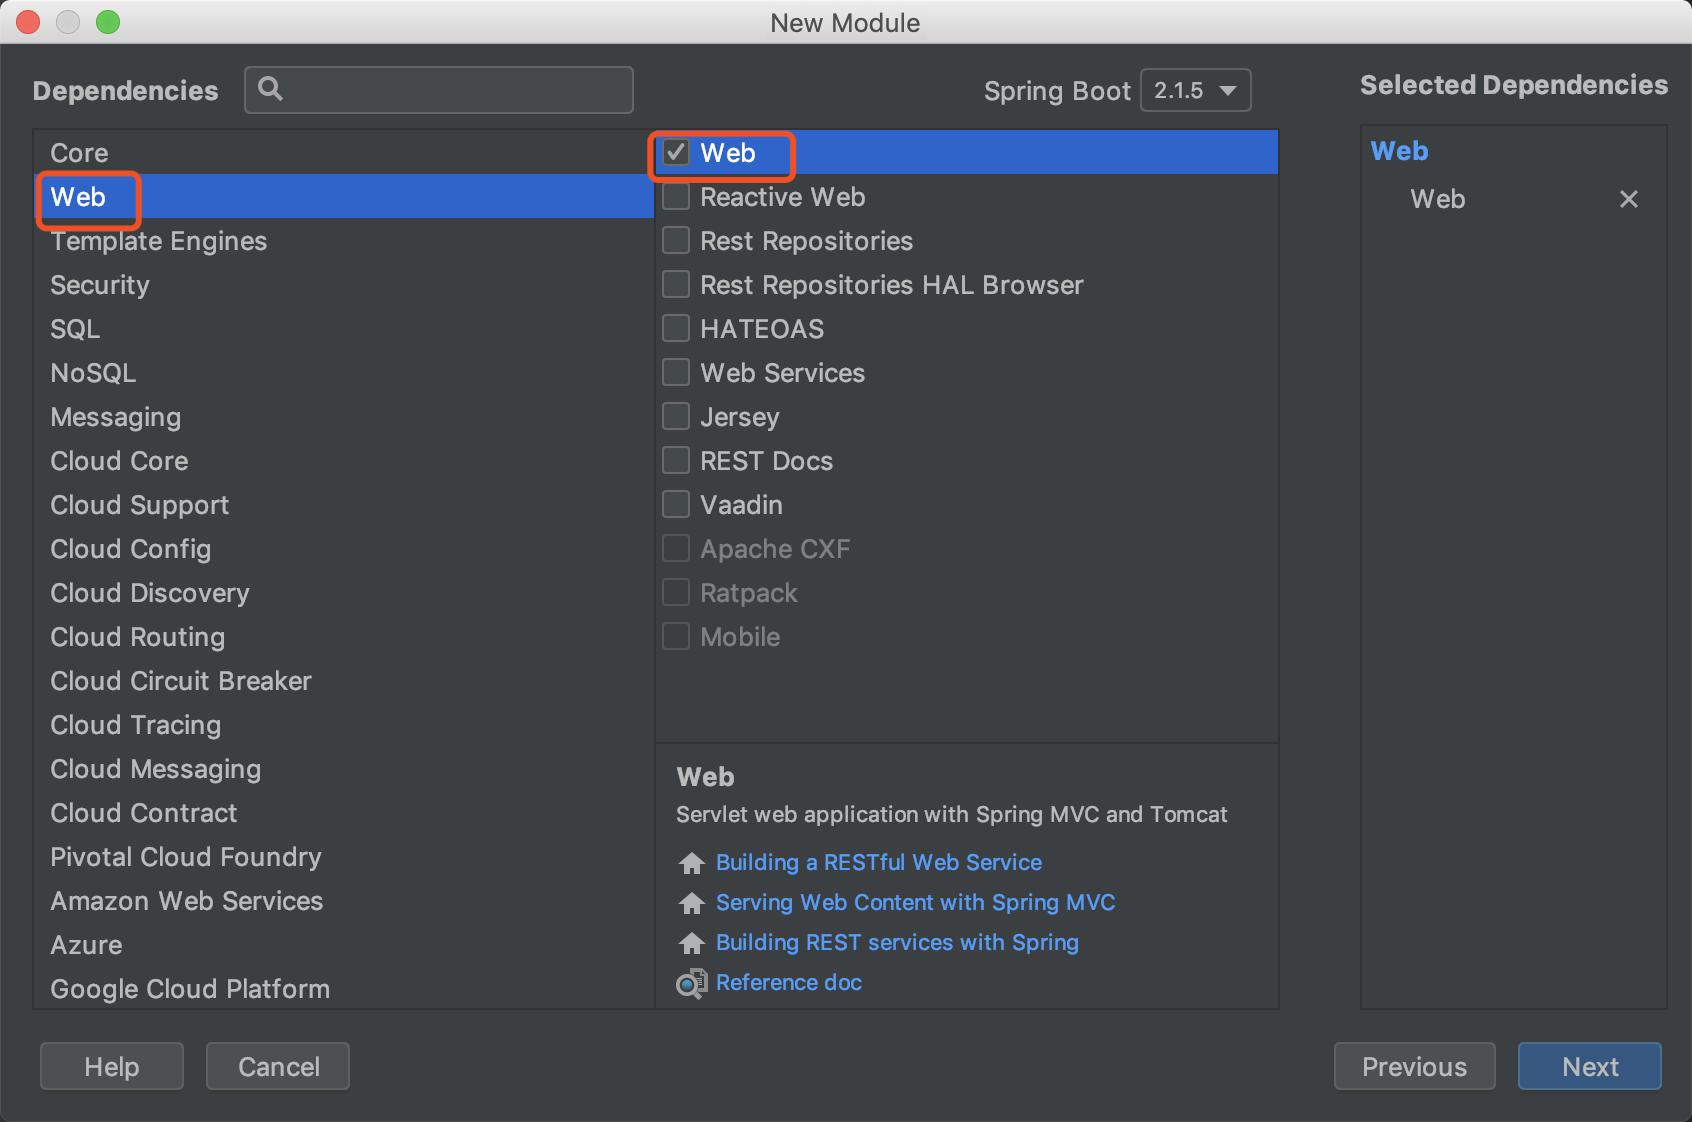This screenshot has height=1122, width=1692.
Task: Select the Cloud Messaging category
Action: pyautogui.click(x=344, y=769)
